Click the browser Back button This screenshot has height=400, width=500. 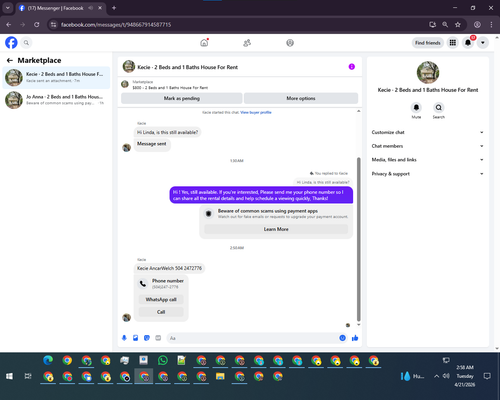point(9,25)
